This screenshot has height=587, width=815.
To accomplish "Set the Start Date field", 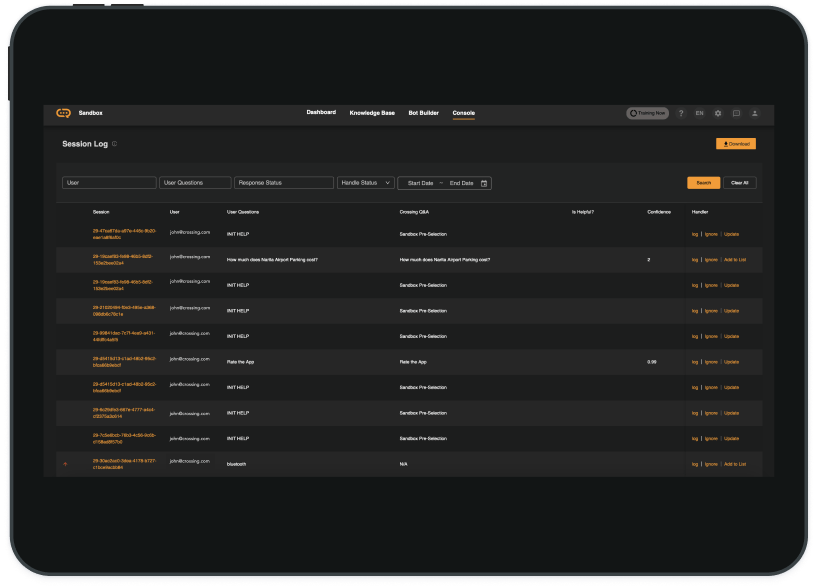I will pyautogui.click(x=420, y=184).
